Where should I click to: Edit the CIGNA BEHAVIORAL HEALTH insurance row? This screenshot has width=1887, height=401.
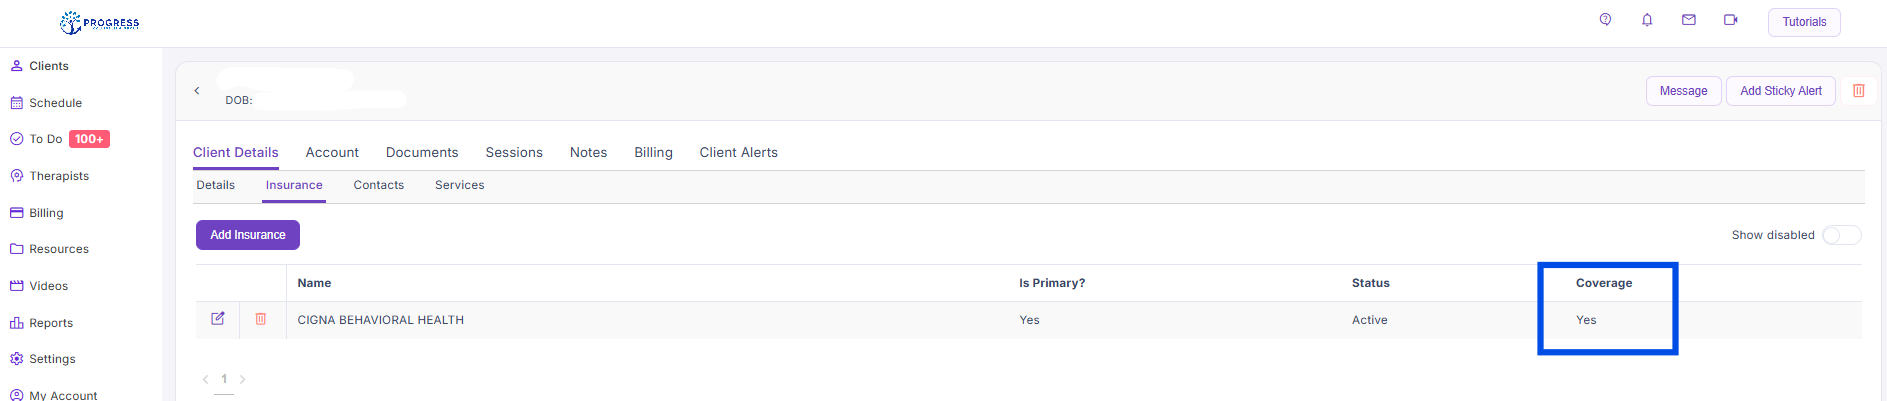click(x=218, y=319)
